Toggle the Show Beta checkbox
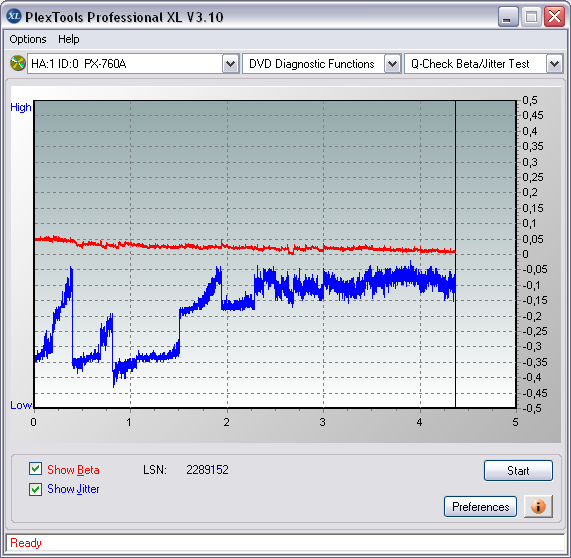This screenshot has height=558, width=571. (35, 469)
